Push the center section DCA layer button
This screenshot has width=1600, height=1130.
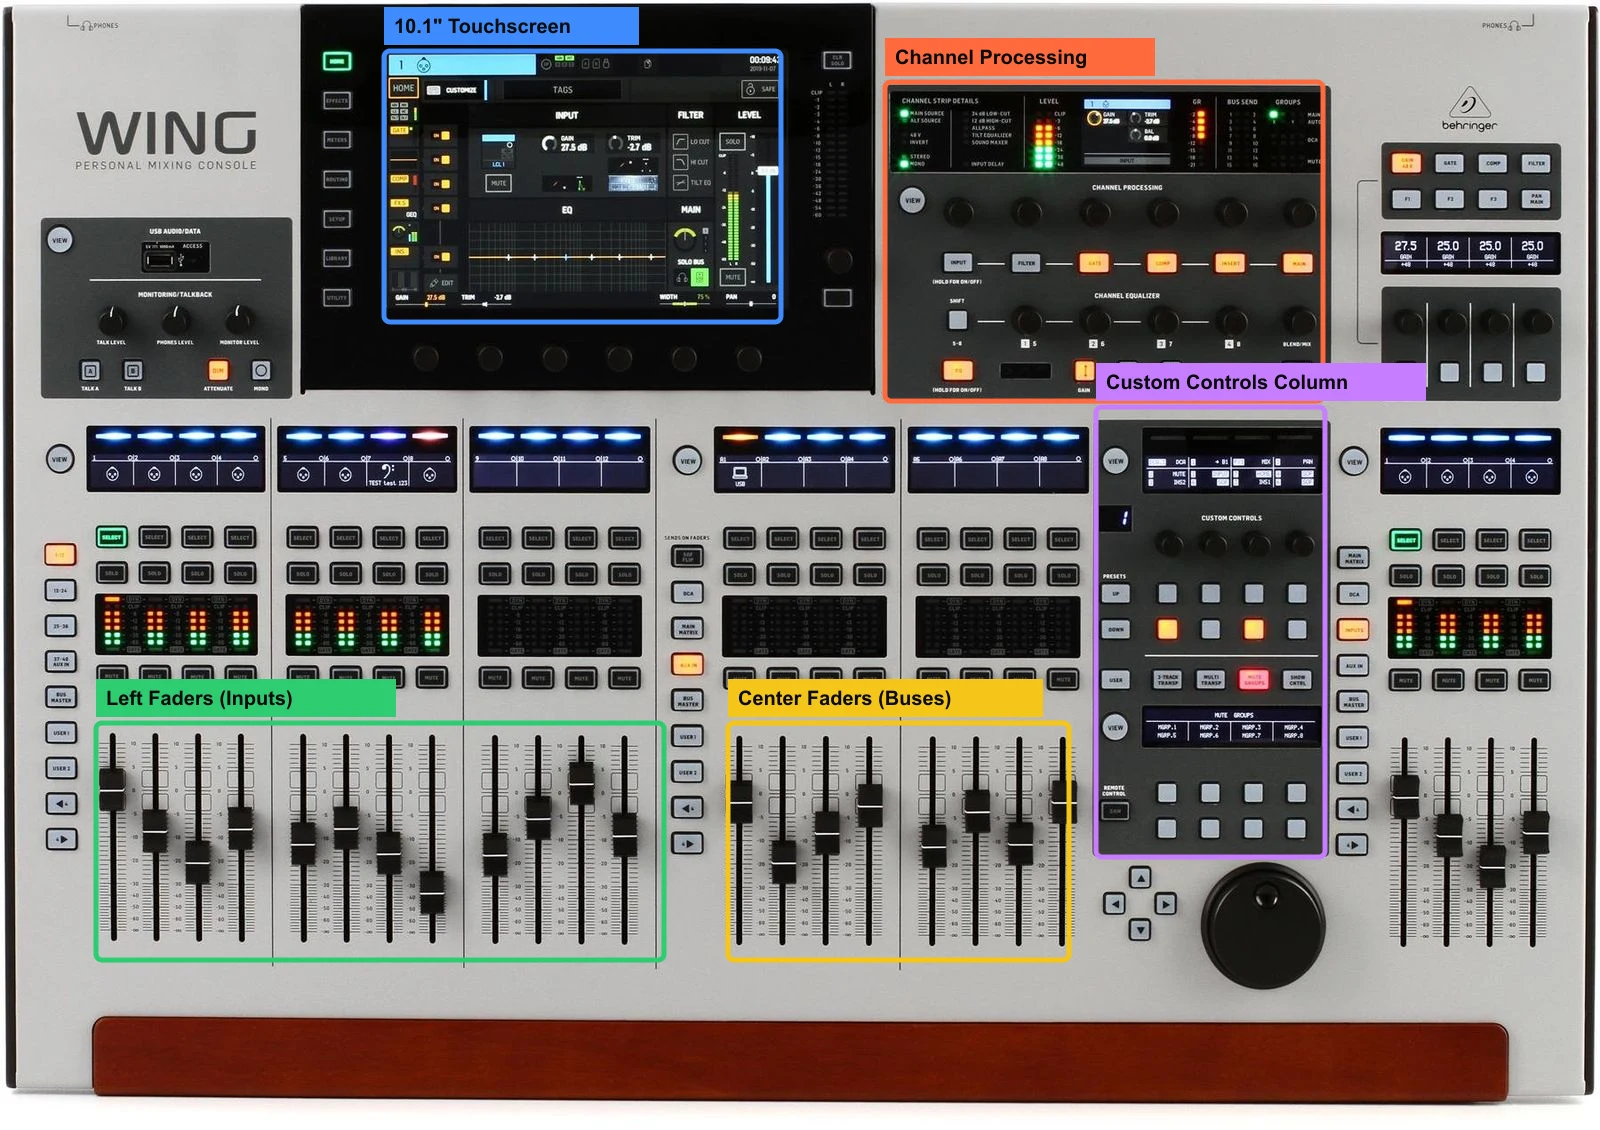688,593
